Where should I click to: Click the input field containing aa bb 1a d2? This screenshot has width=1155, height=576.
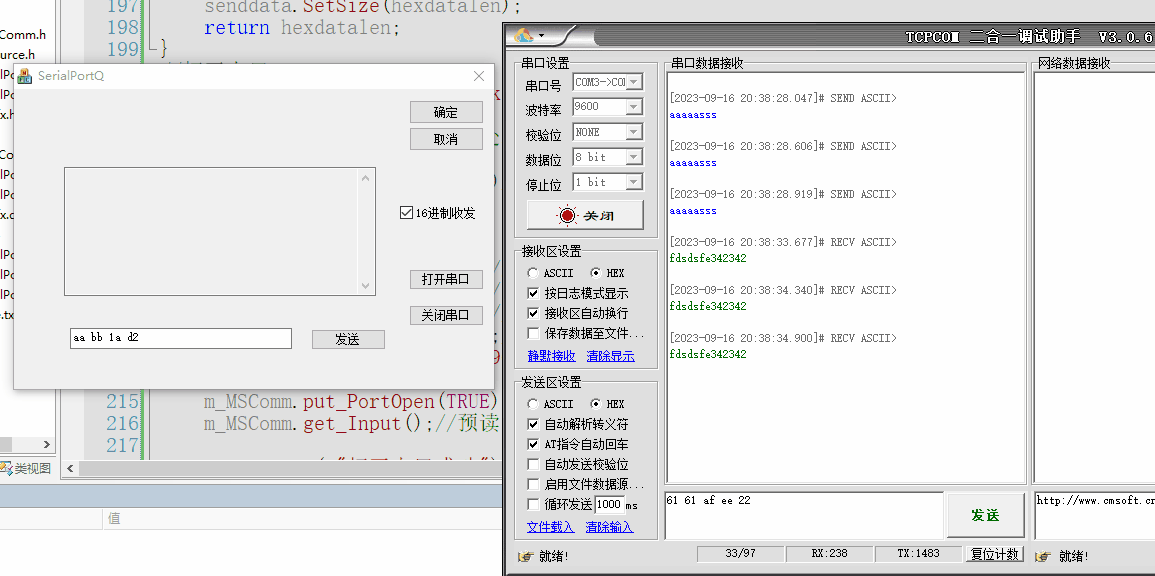[180, 338]
